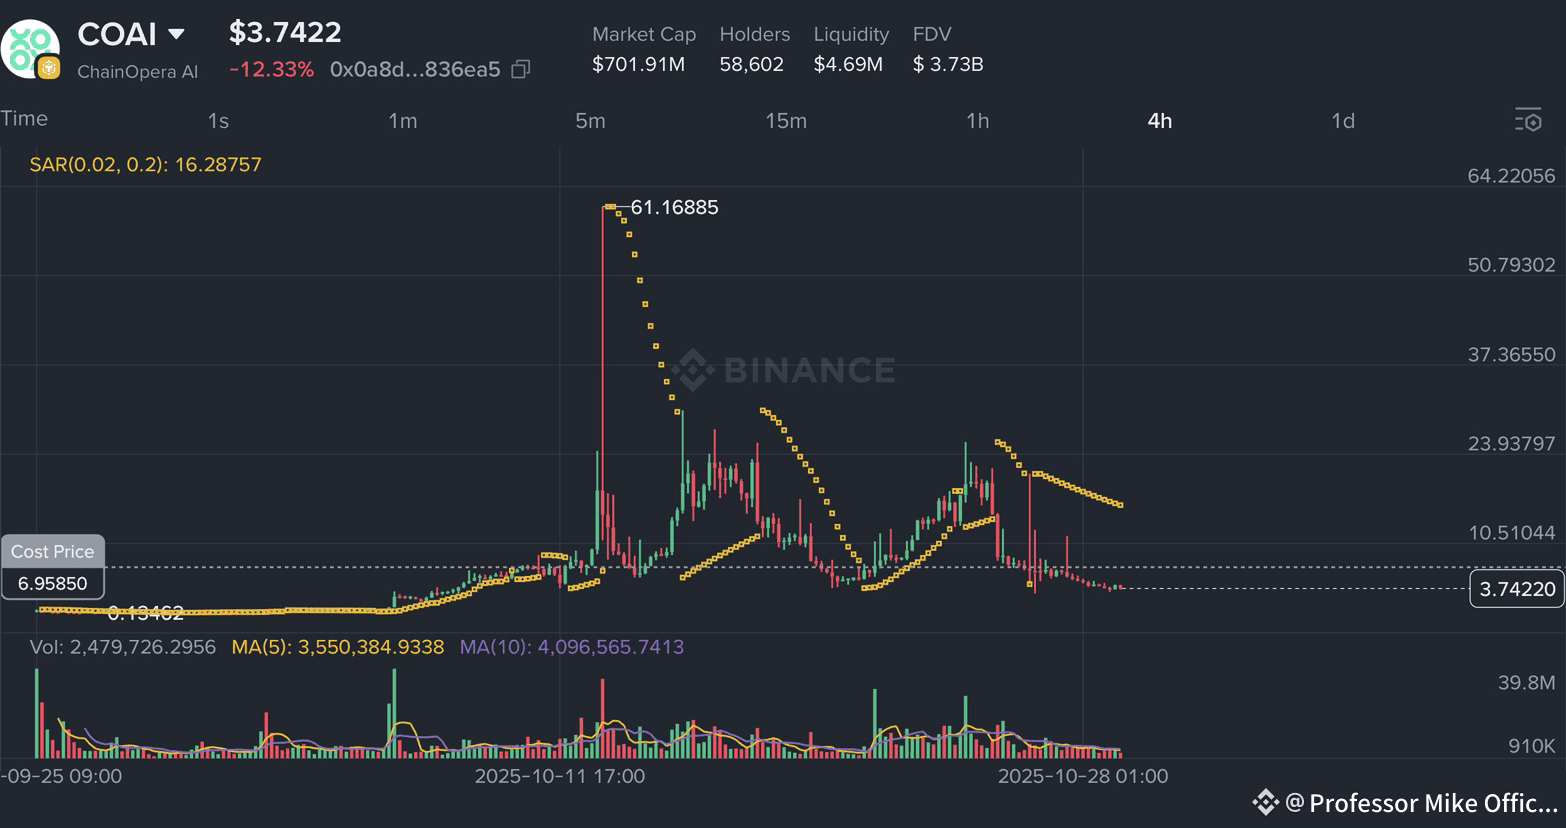
Task: Click the Market Cap $701.91M value
Action: pos(638,65)
